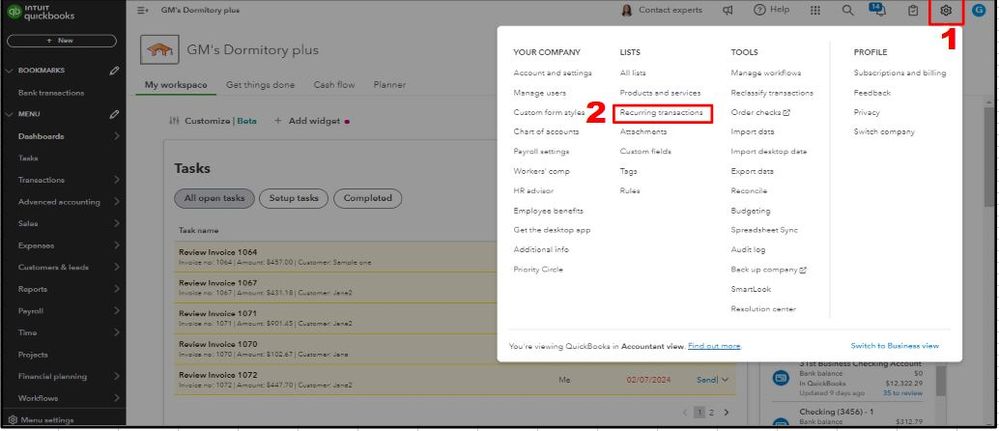Switch to the Cash flow tab
The height and width of the screenshot is (431, 999).
click(x=335, y=85)
